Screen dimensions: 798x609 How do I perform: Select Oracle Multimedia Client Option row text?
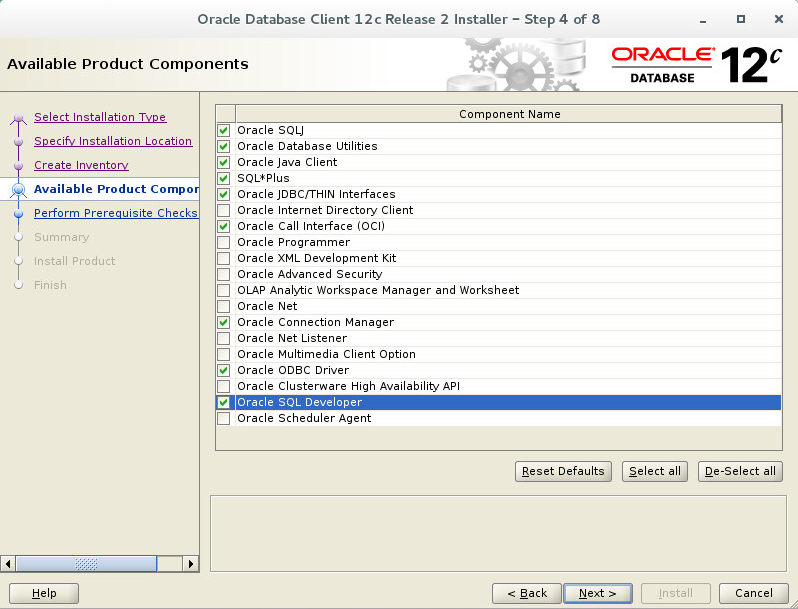click(x=326, y=355)
